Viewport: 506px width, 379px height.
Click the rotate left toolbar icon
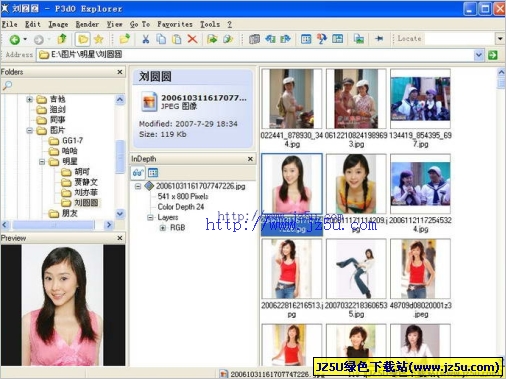coord(270,39)
